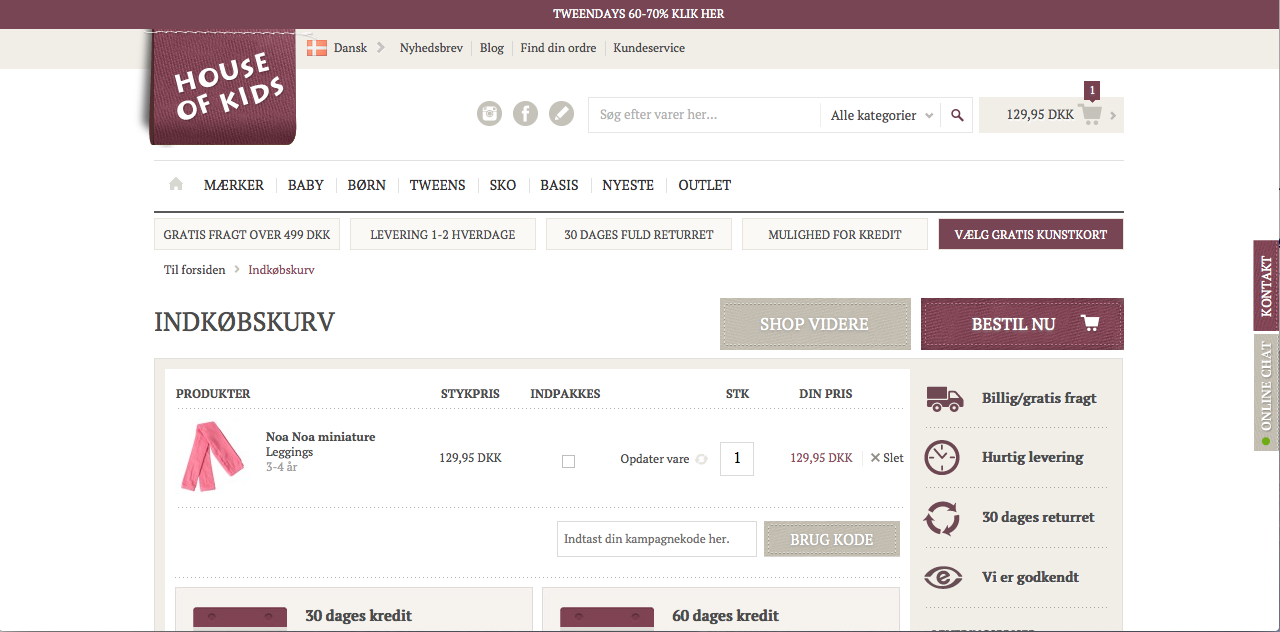Open the TWEENS menu item
This screenshot has height=632, width=1280.
(x=437, y=185)
